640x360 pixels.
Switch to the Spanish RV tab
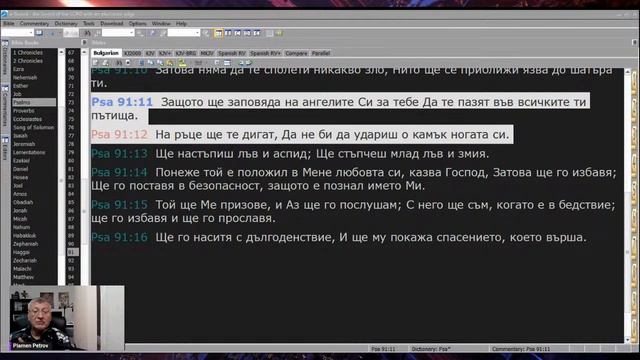tap(231, 53)
